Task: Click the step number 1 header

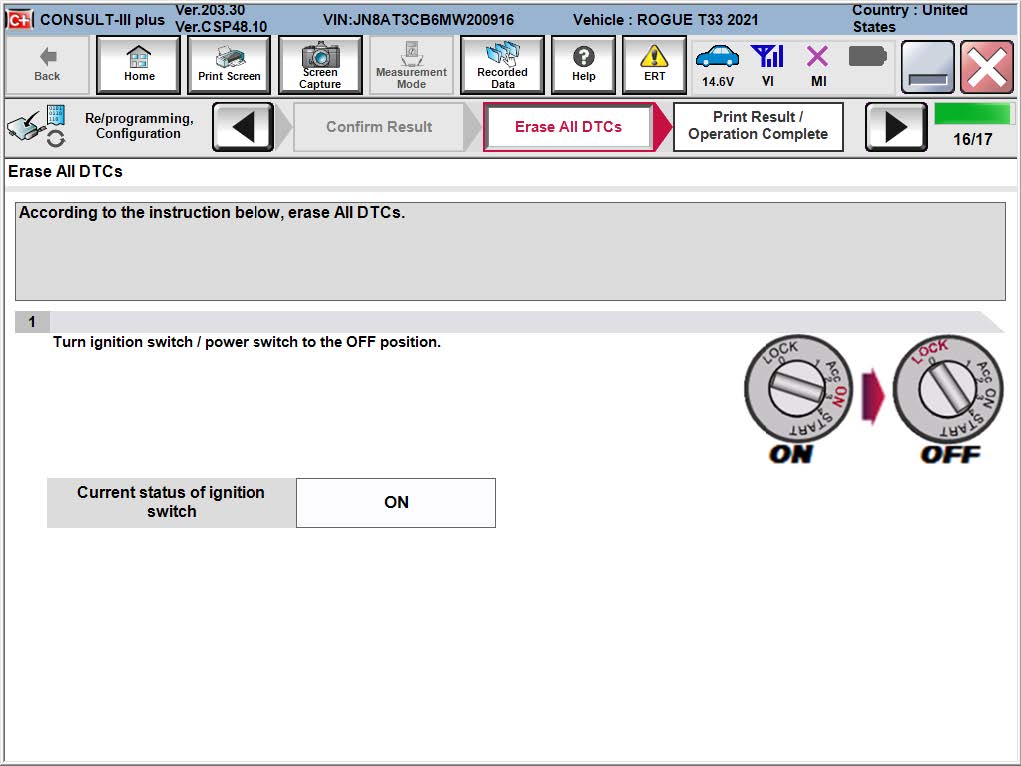Action: point(32,322)
